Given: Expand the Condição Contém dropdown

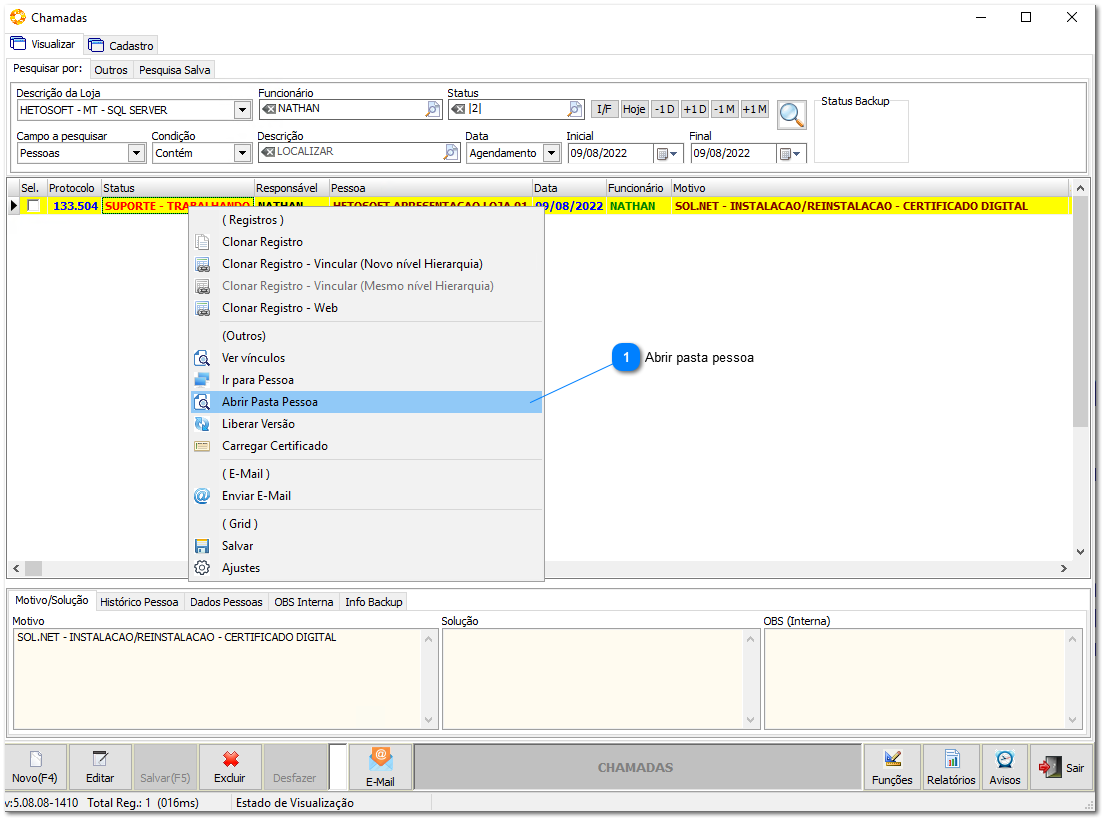Looking at the screenshot, I should [x=242, y=153].
